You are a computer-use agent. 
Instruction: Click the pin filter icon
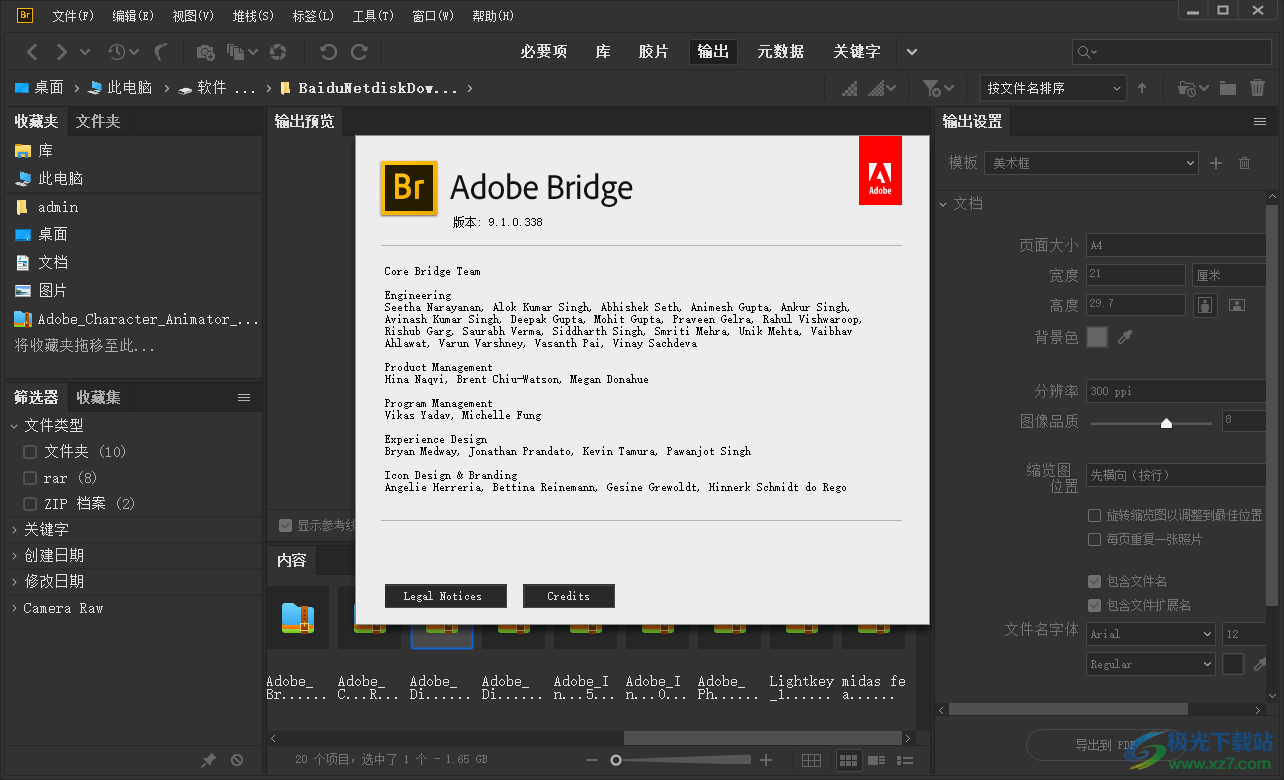point(208,760)
